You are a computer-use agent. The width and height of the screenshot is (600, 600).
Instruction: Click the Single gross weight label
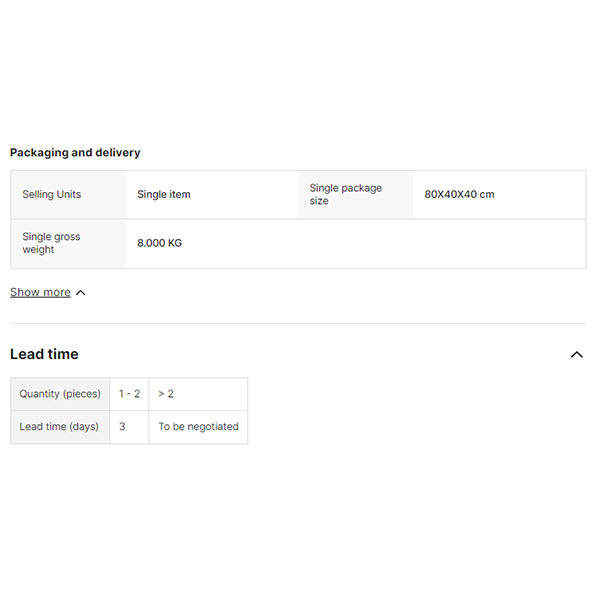[x=51, y=243]
